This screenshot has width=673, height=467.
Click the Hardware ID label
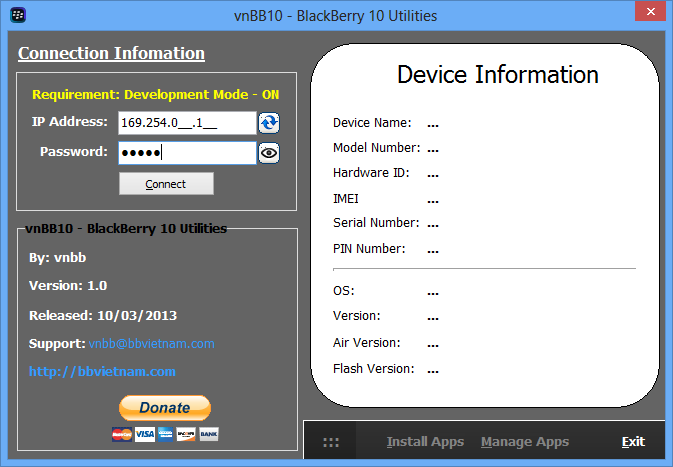tap(371, 173)
